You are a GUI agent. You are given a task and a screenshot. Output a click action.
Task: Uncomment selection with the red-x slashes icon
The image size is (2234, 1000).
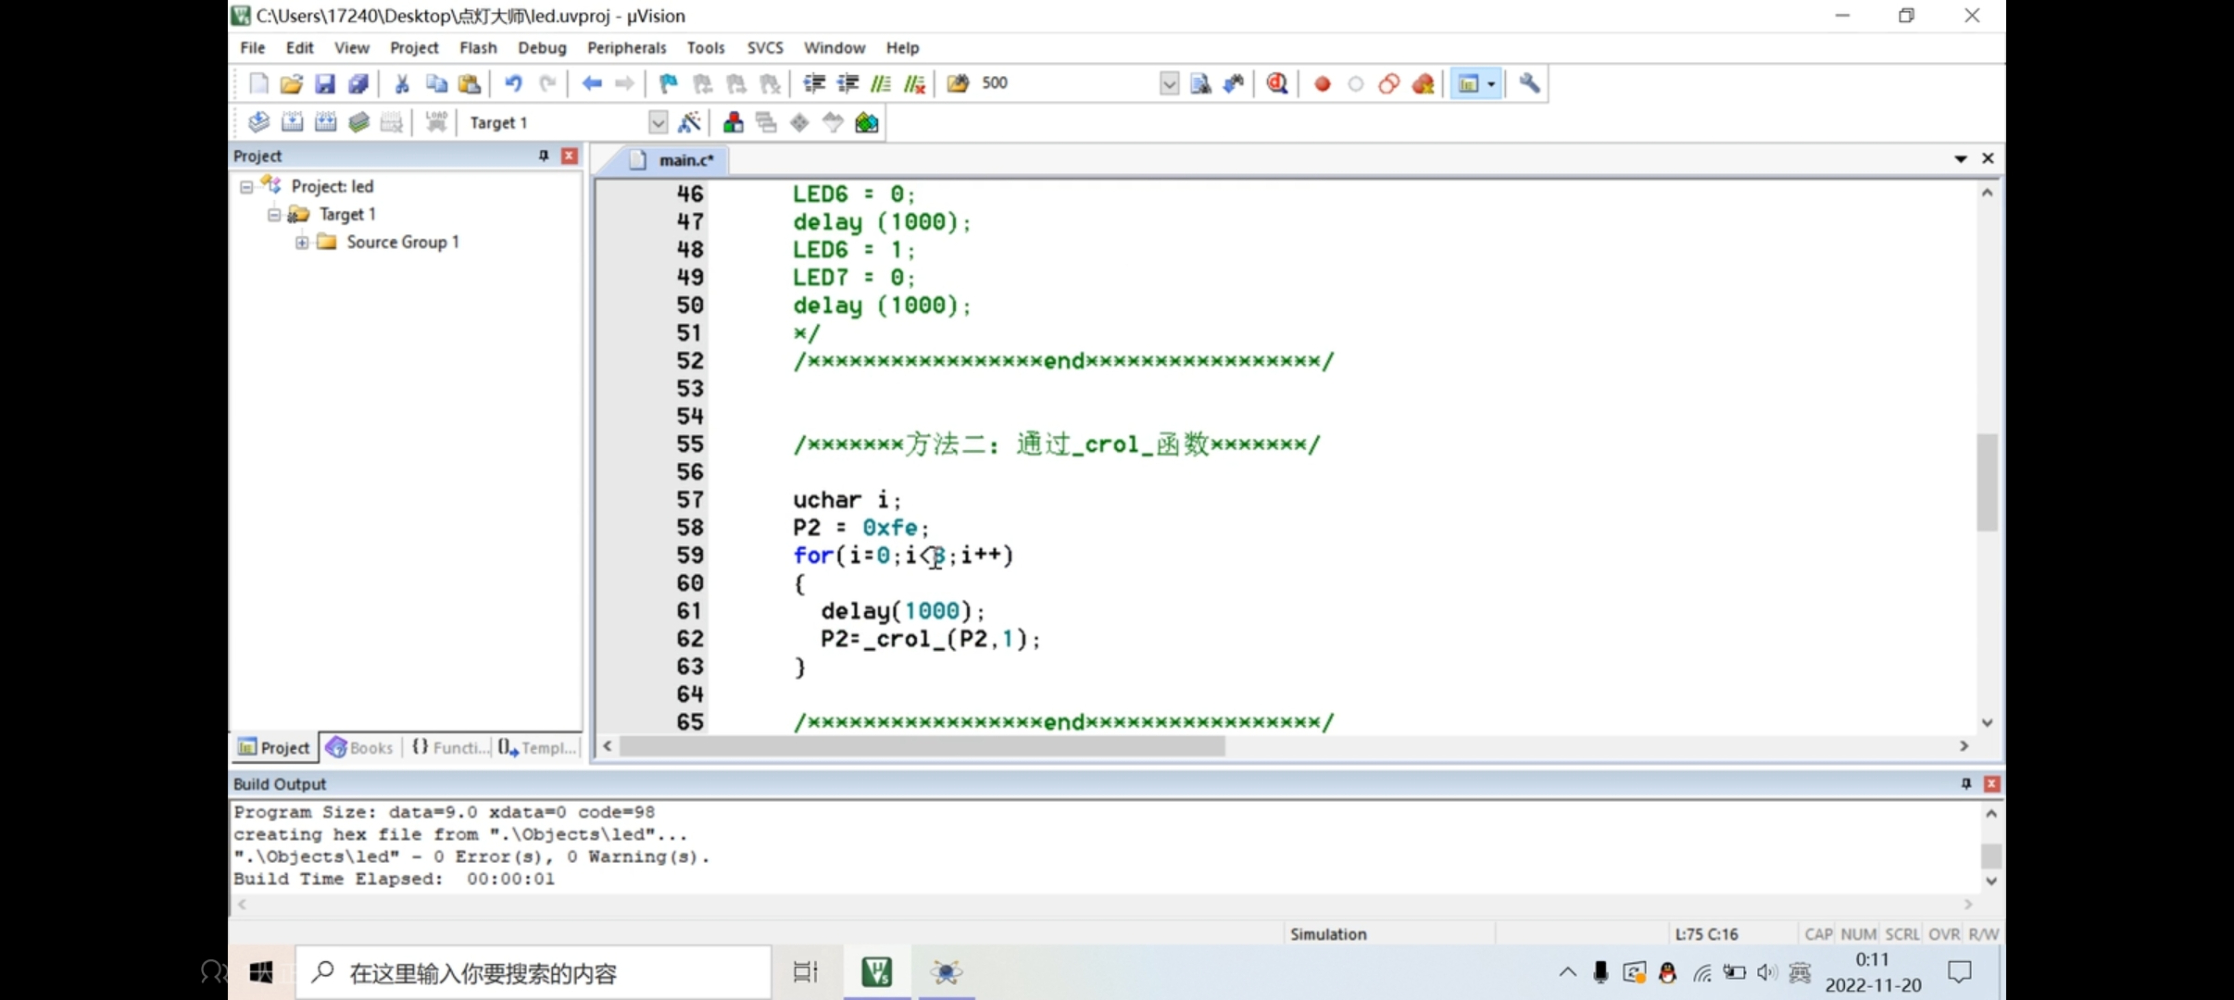coord(915,83)
